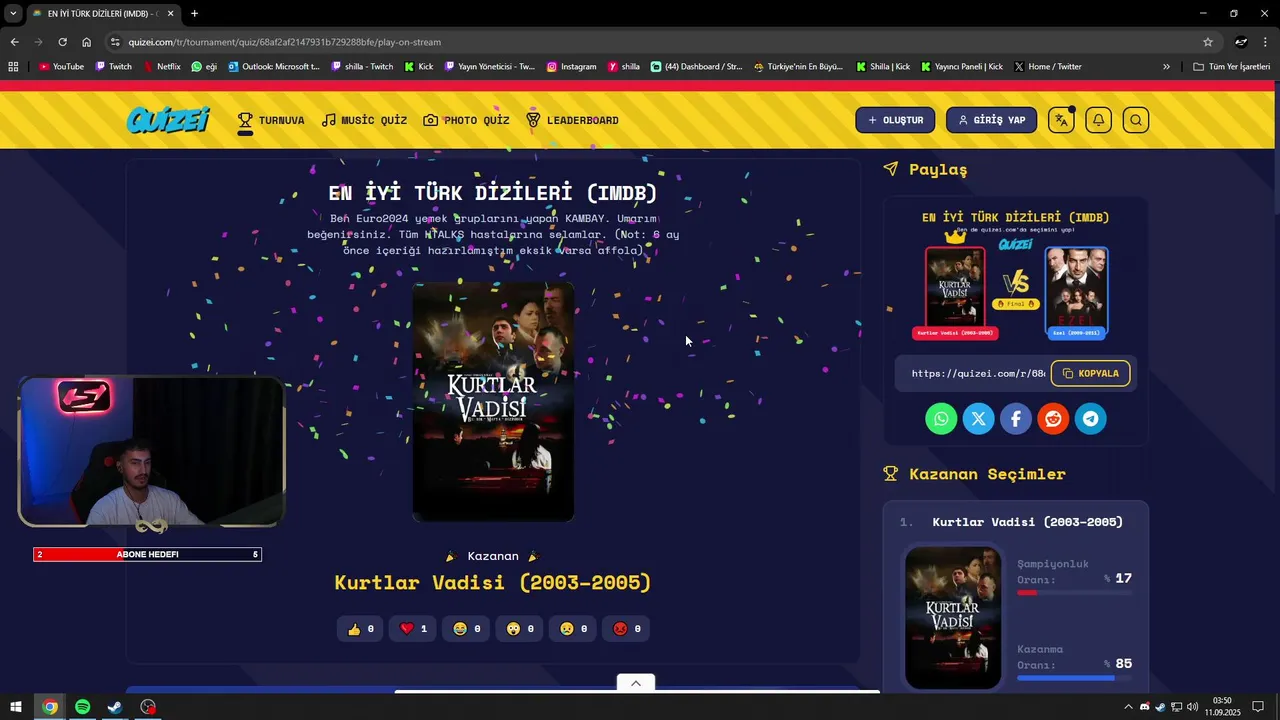
Task: Open the volume control in tray
Action: coord(1193,707)
